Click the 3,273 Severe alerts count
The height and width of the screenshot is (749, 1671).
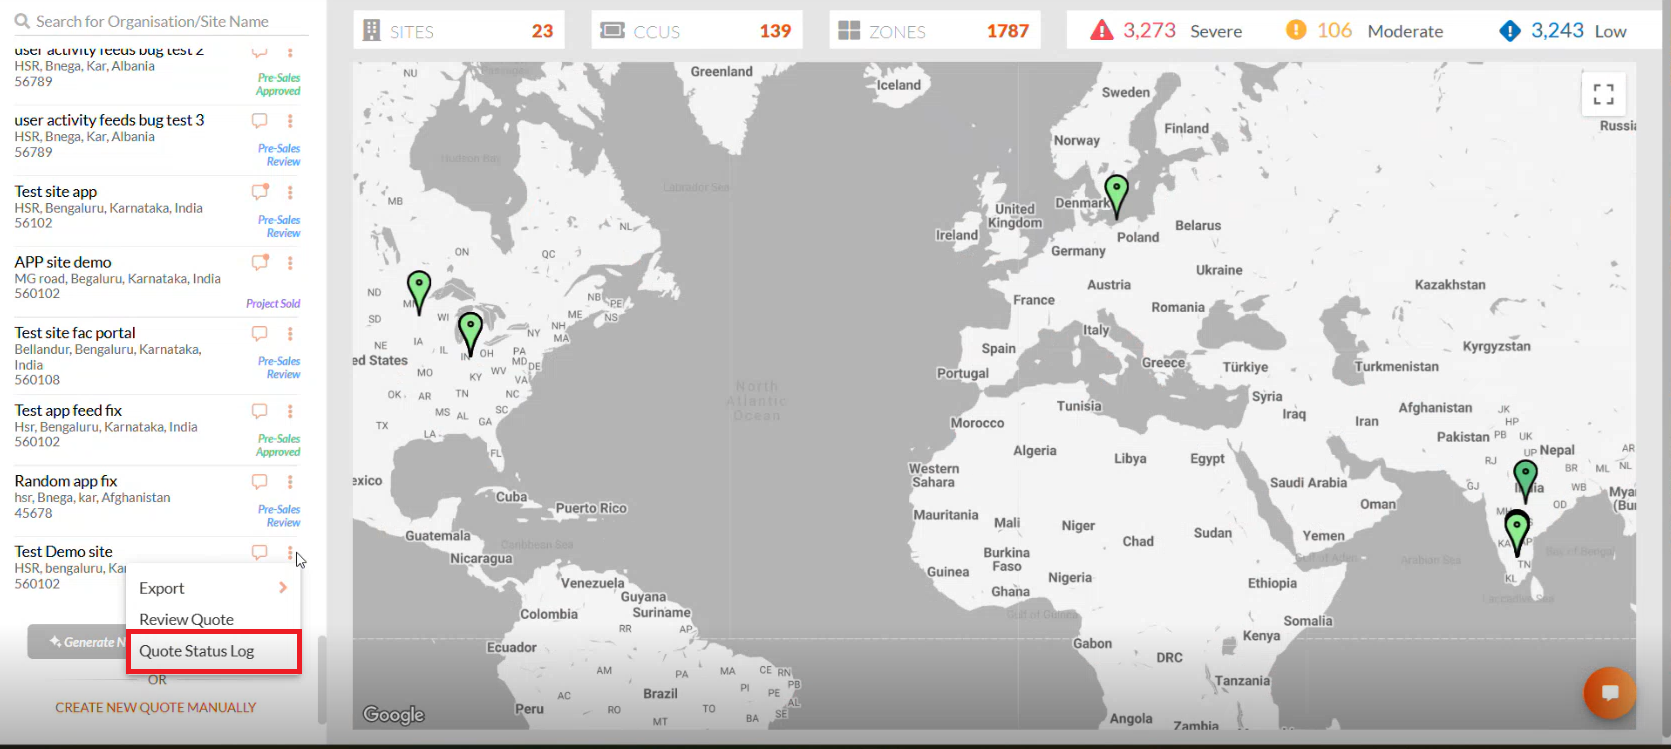click(x=1149, y=30)
